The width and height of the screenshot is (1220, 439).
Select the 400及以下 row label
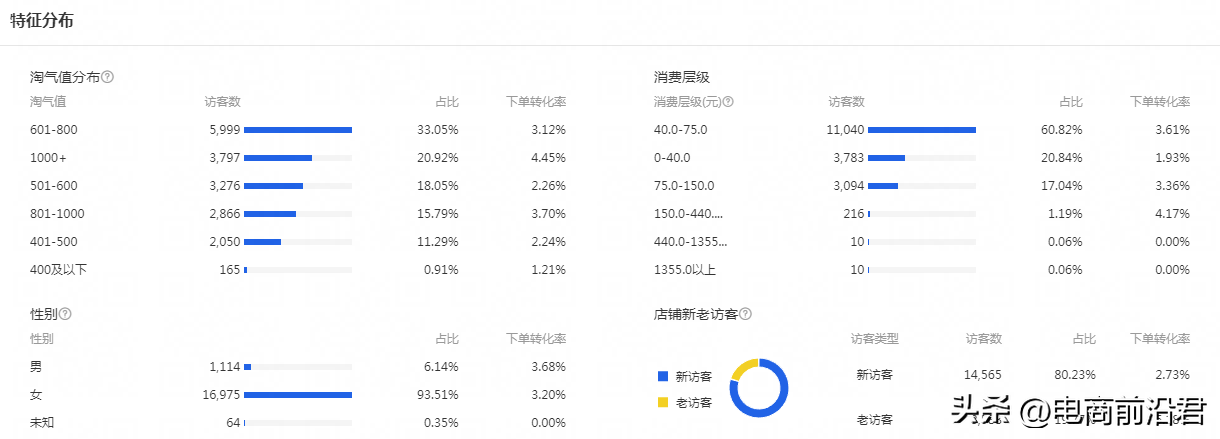tap(58, 270)
